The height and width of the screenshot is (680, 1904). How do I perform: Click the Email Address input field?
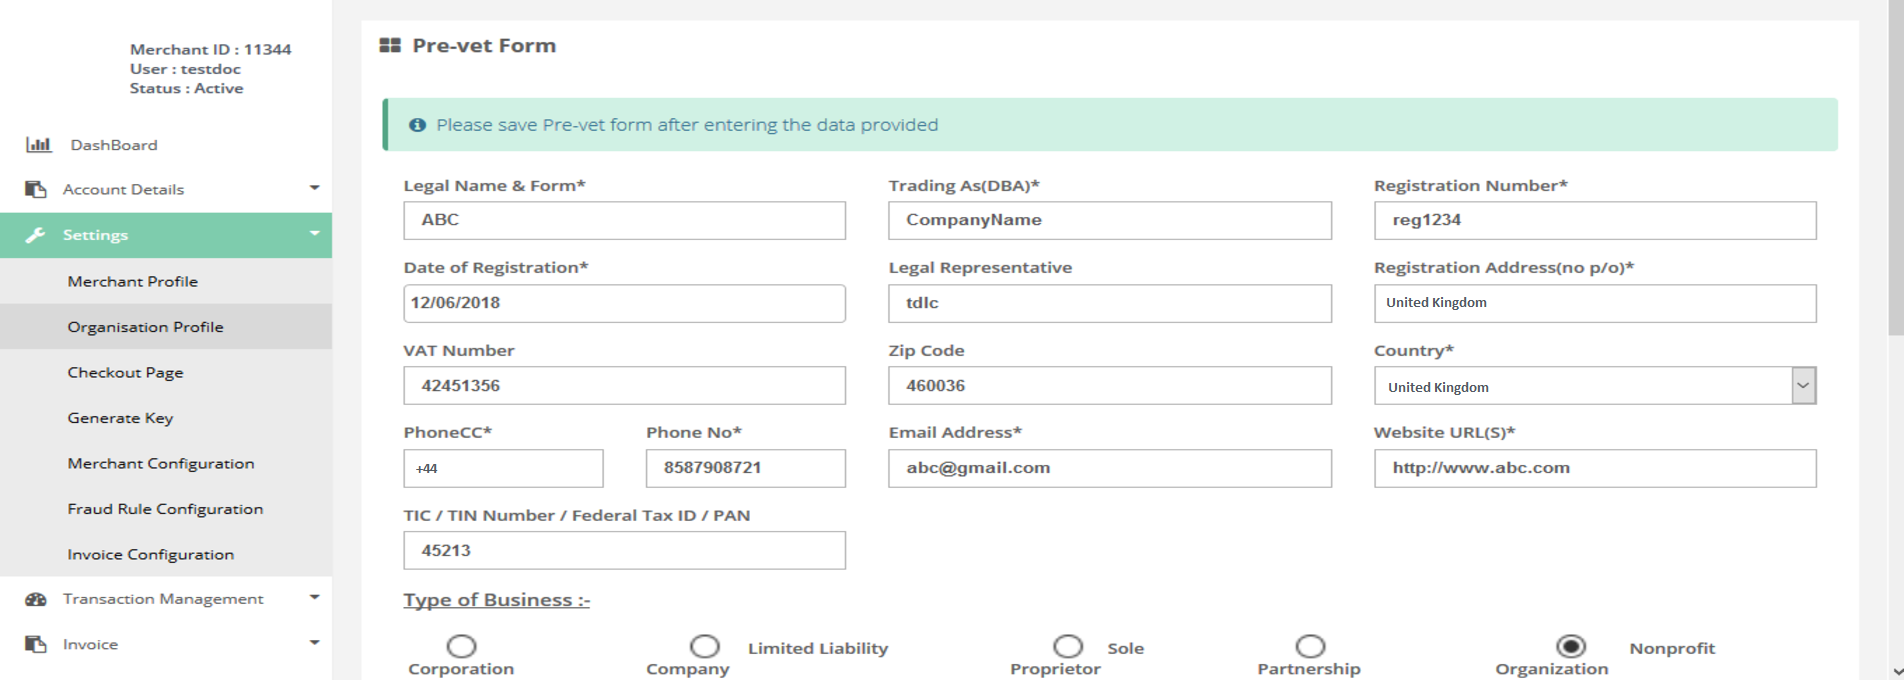tap(1109, 468)
